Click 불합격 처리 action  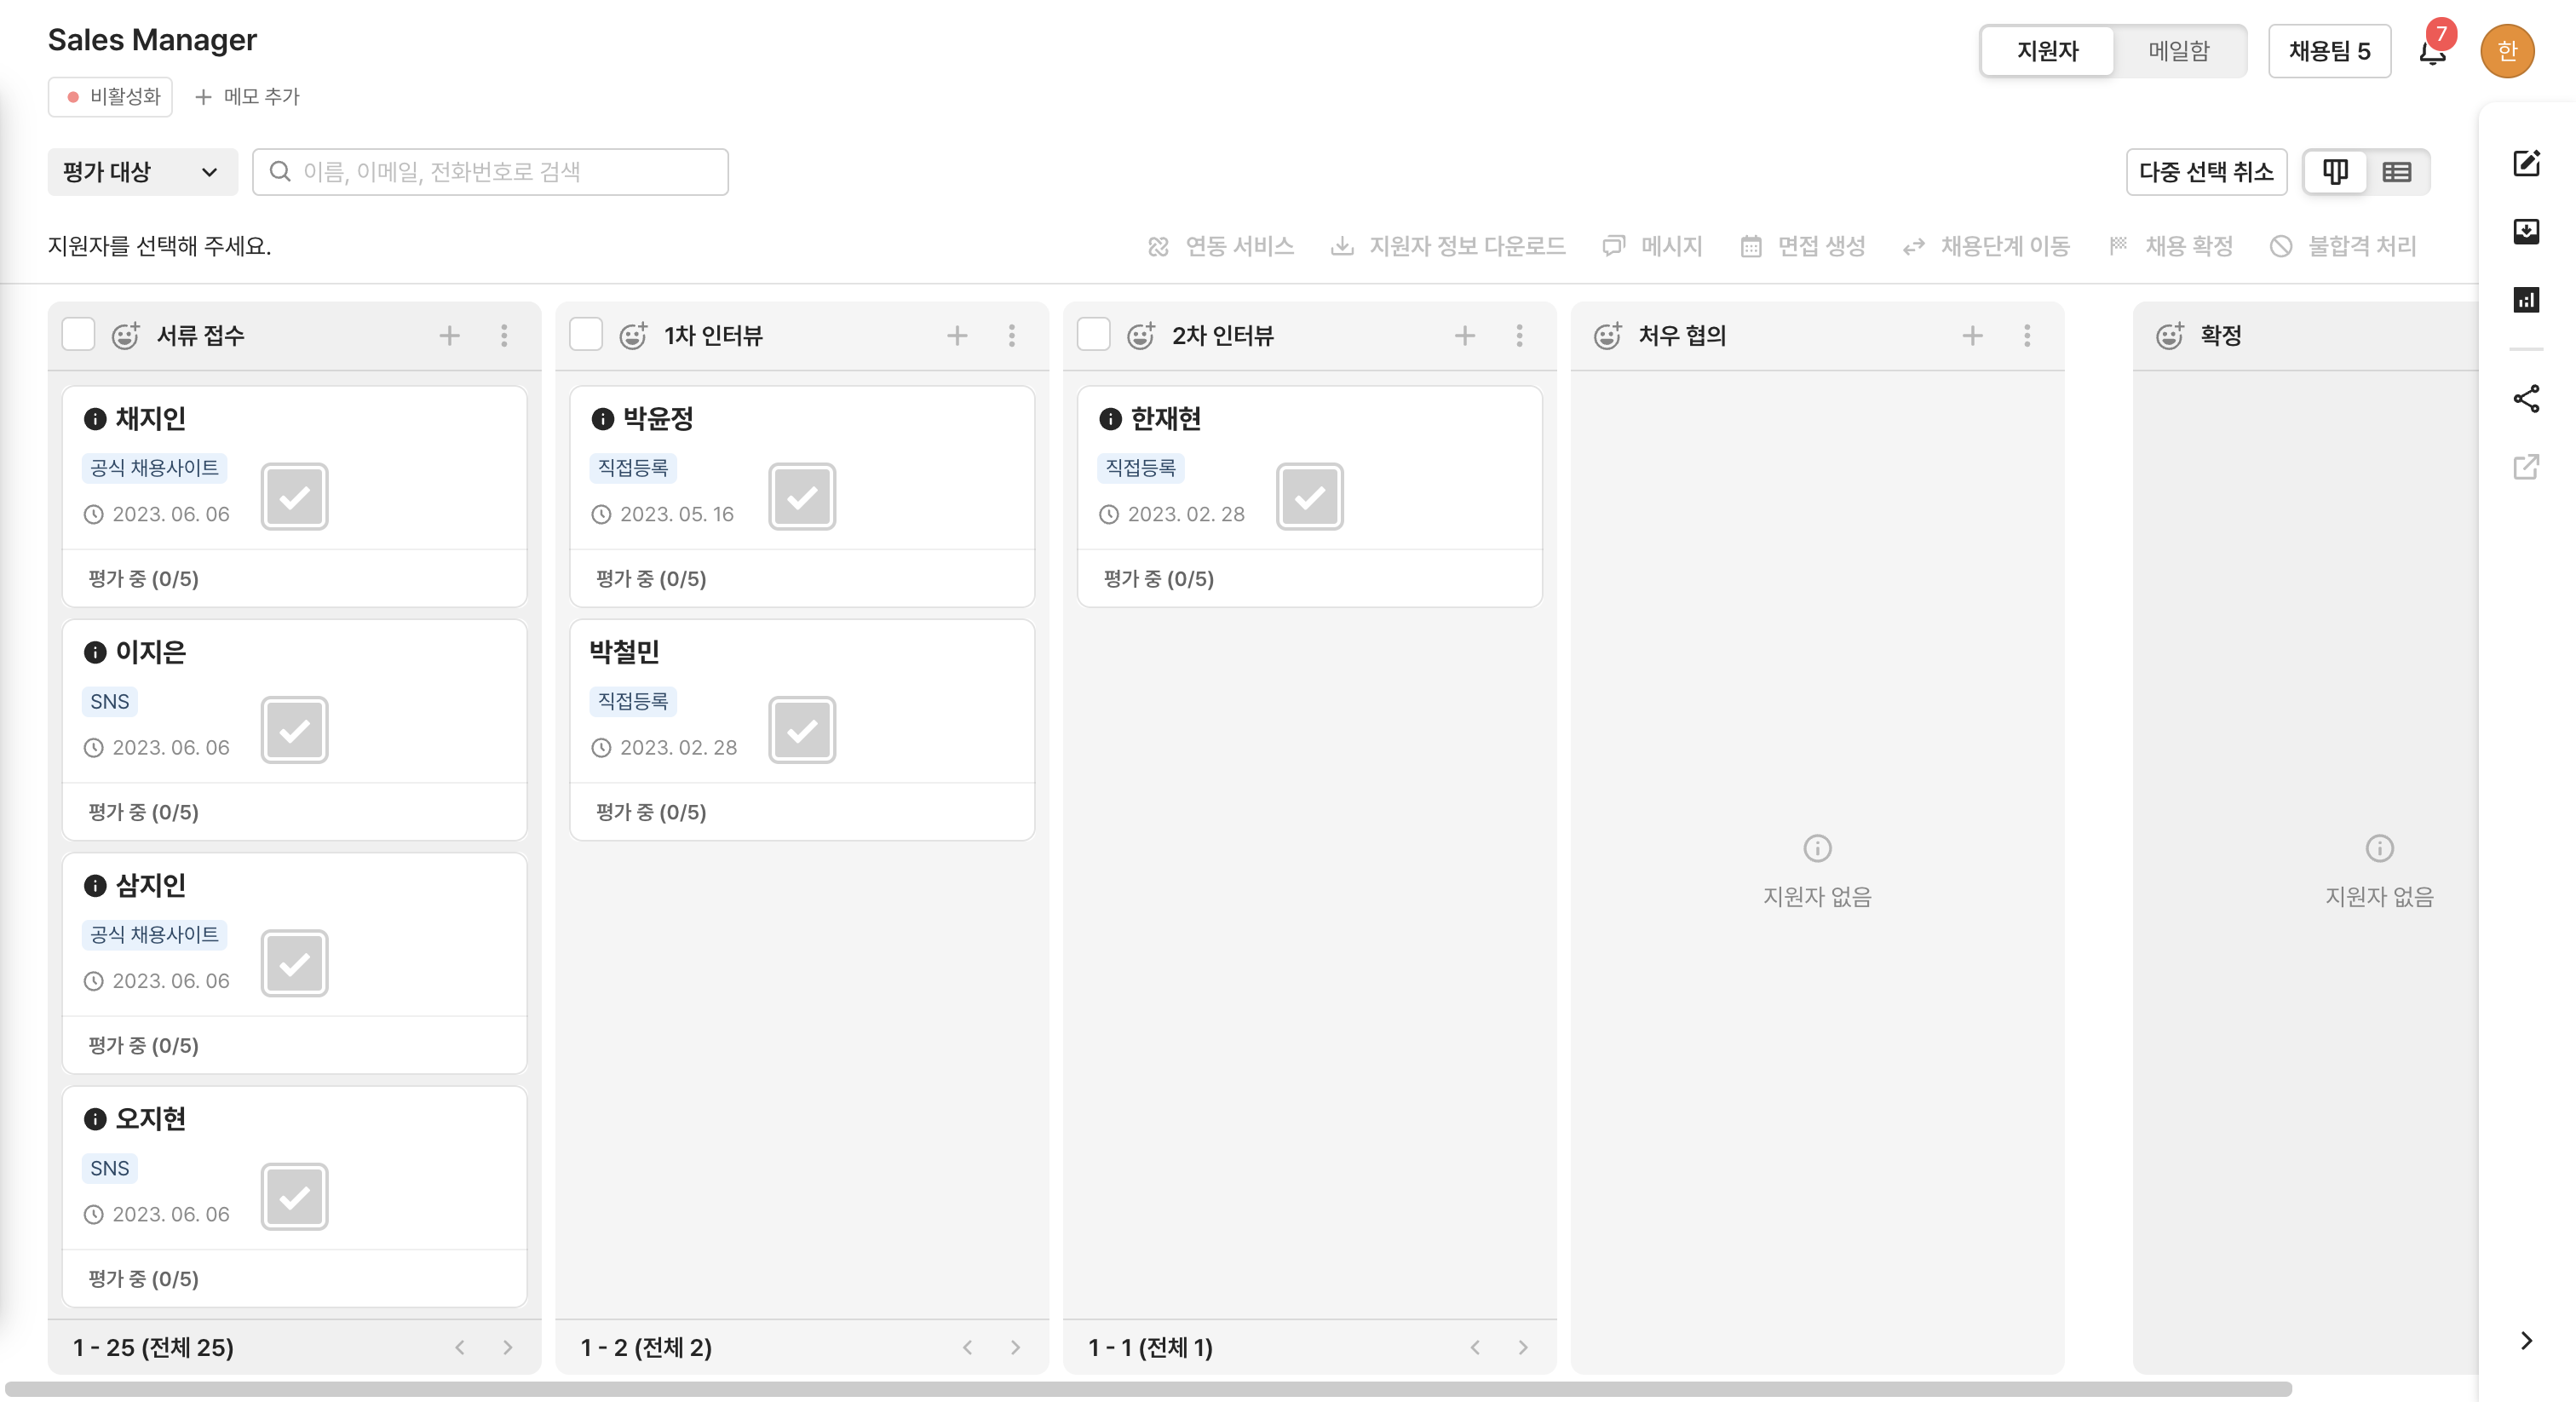(x=2343, y=246)
